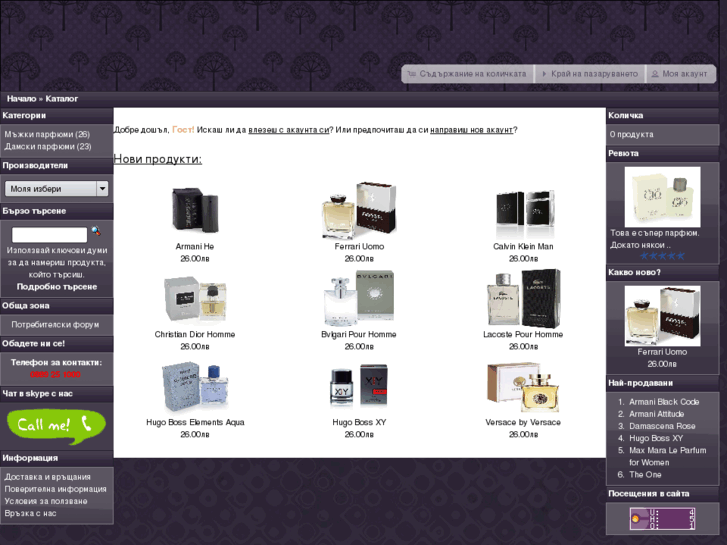Click the Количка box heading
This screenshot has width=727, height=545.
(625, 115)
